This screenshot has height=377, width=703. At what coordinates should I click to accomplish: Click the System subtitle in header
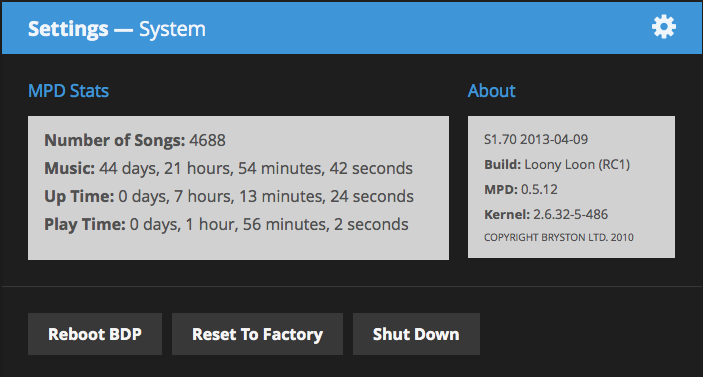click(x=172, y=29)
